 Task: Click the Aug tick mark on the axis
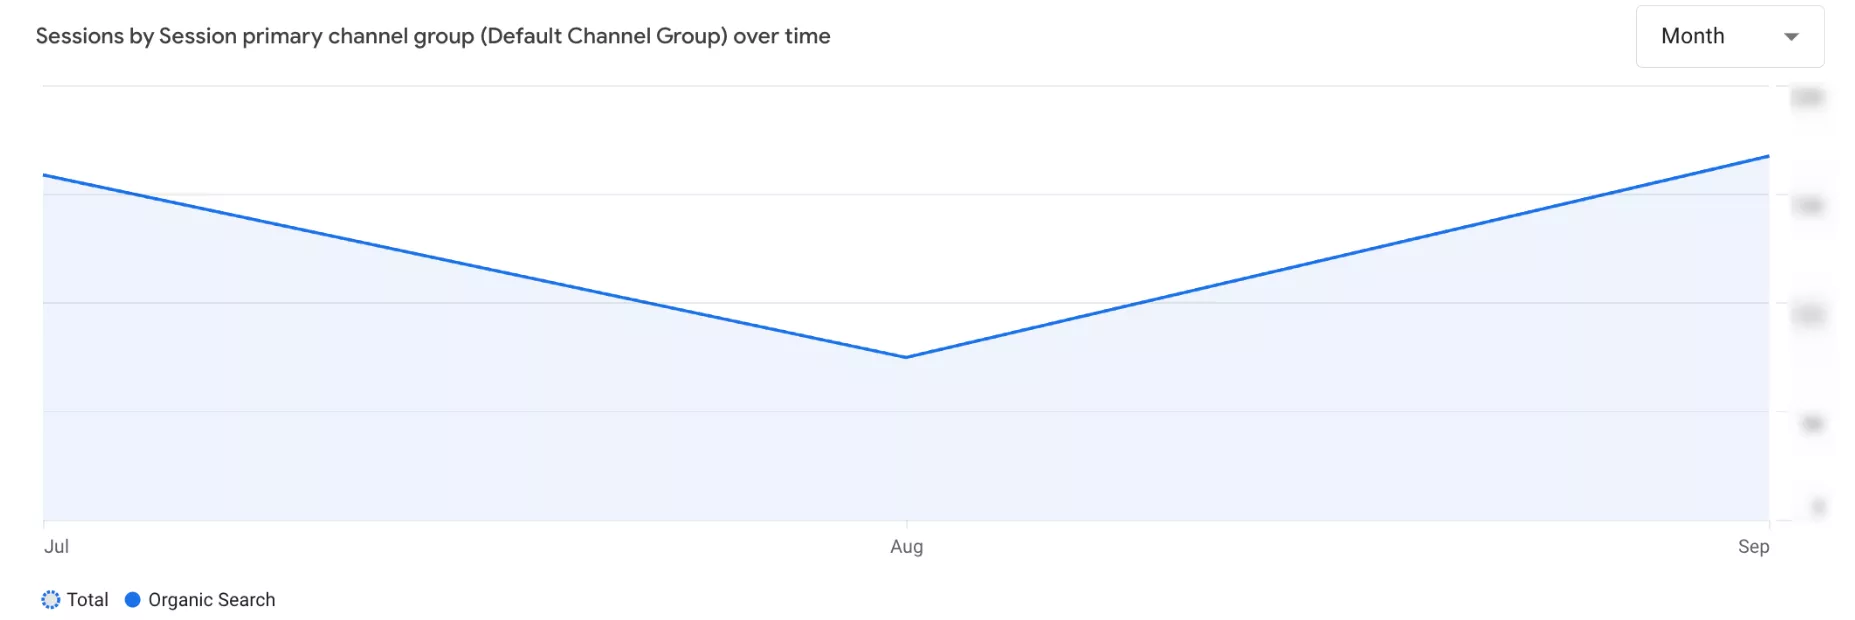[907, 524]
